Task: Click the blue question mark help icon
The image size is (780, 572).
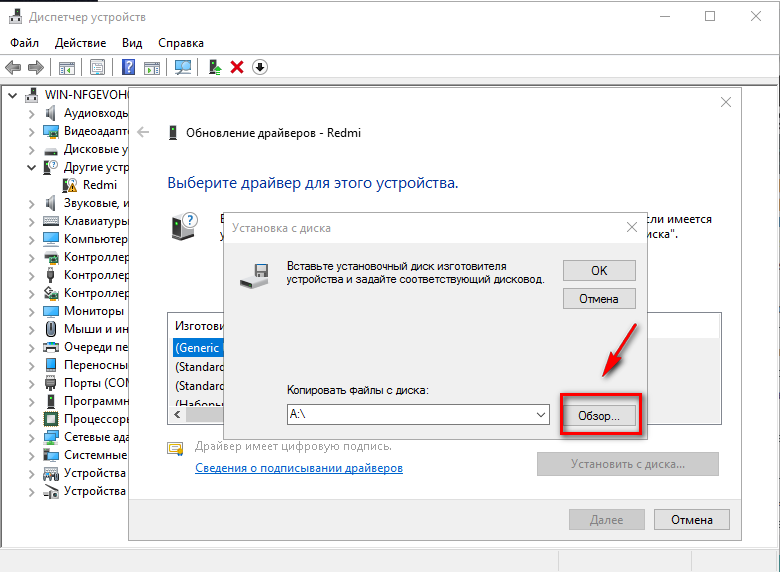Action: coord(129,67)
